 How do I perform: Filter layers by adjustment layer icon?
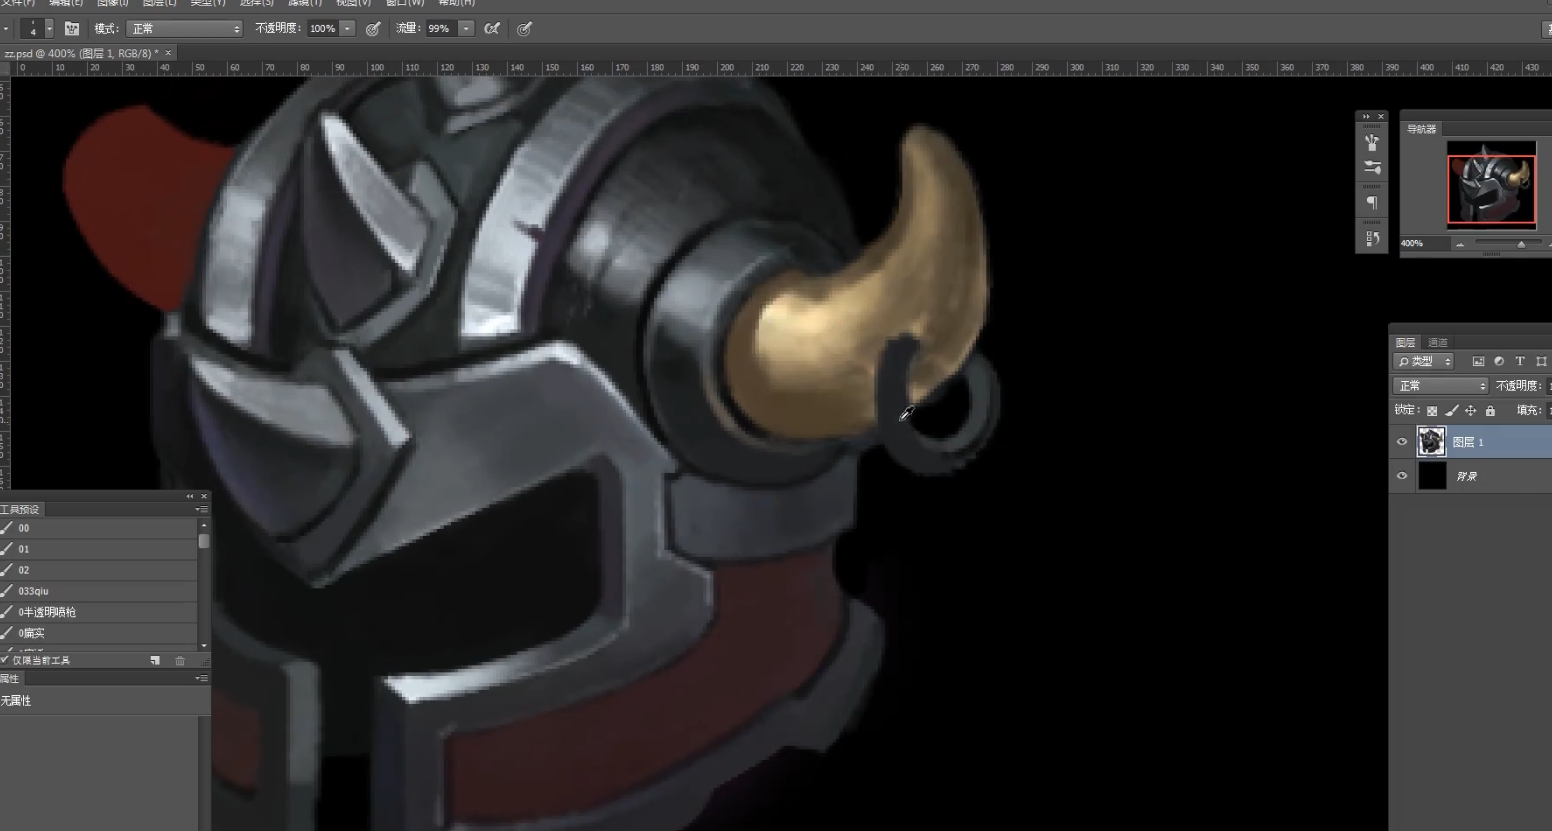pos(1499,361)
